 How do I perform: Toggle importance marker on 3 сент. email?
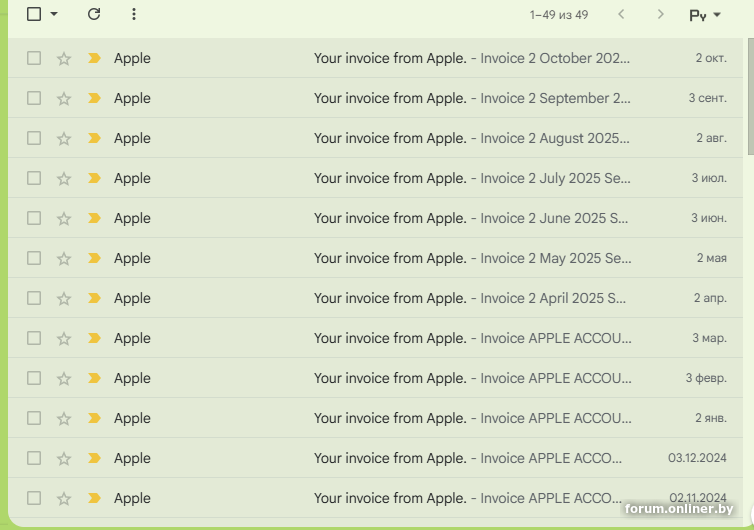pos(94,98)
